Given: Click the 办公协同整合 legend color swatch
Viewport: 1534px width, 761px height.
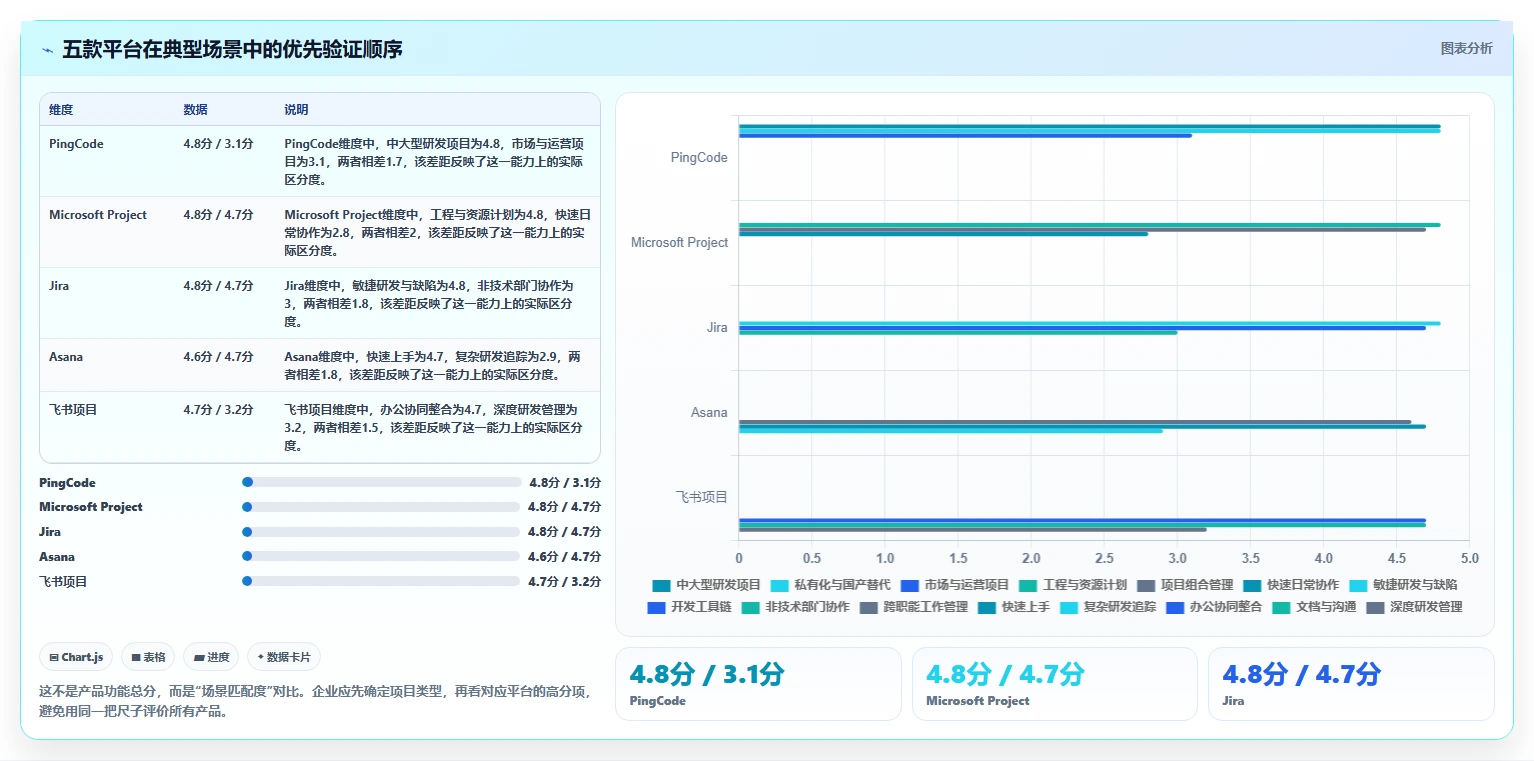Looking at the screenshot, I should pyautogui.click(x=1174, y=607).
